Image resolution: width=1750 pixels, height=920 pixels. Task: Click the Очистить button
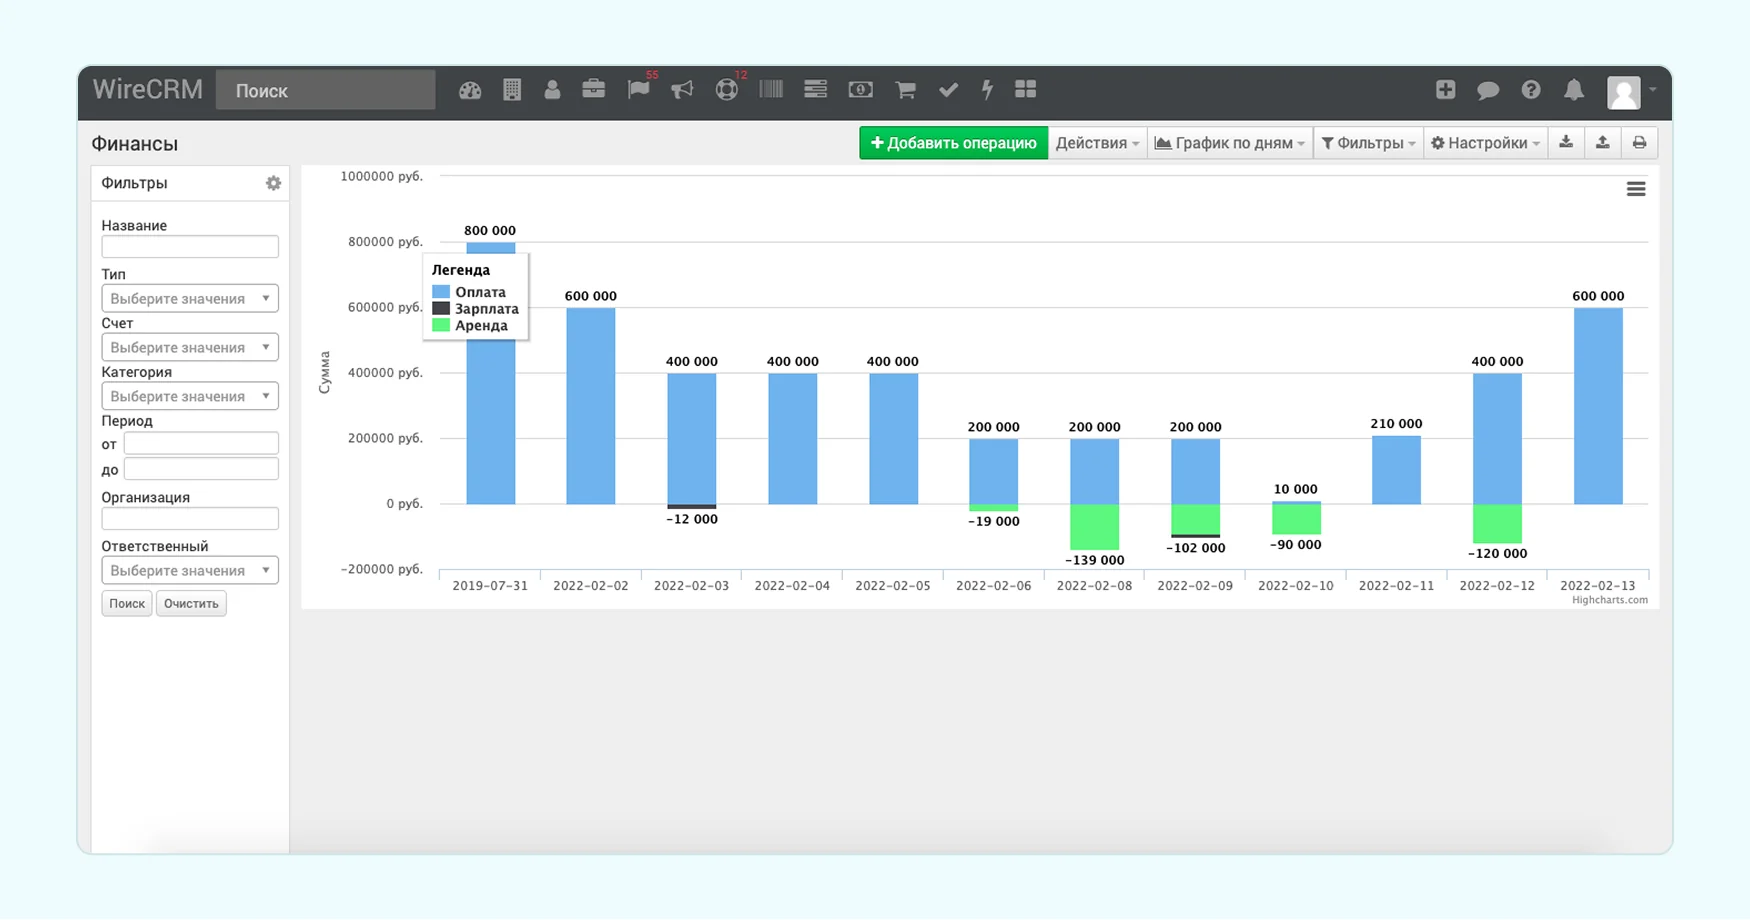[x=191, y=603]
